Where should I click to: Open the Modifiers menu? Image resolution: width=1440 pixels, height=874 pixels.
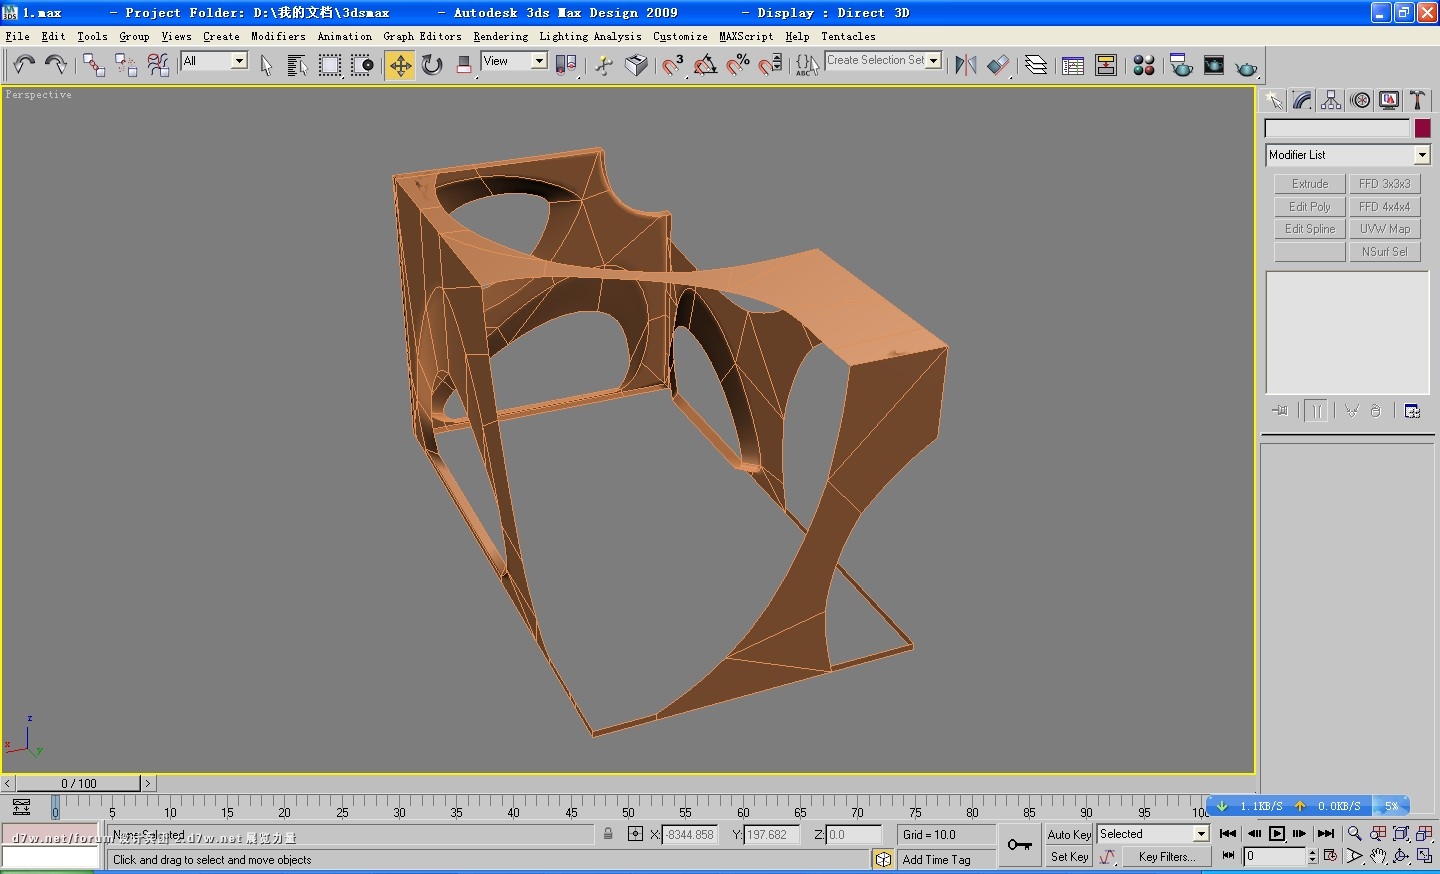pos(278,36)
